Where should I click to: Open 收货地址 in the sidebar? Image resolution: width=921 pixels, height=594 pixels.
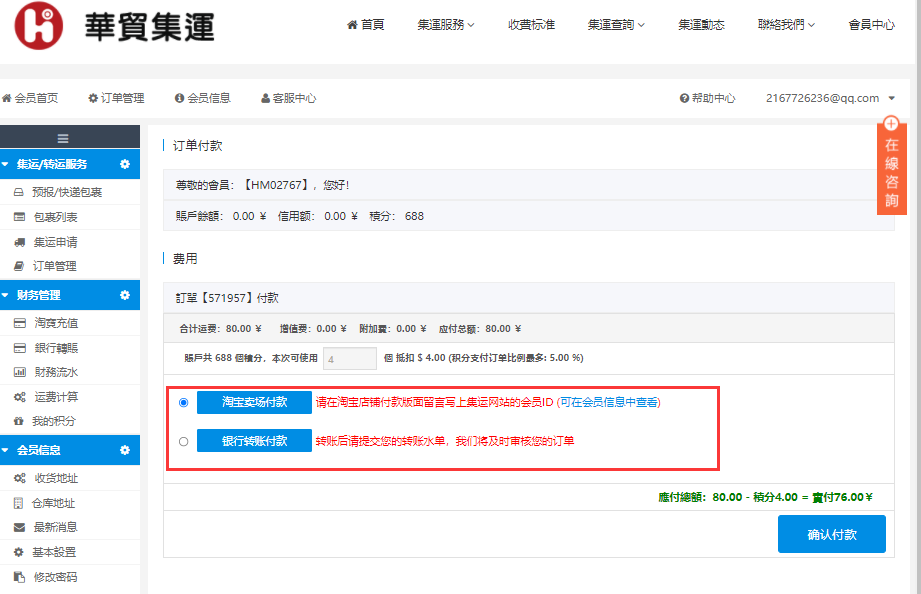[55, 478]
